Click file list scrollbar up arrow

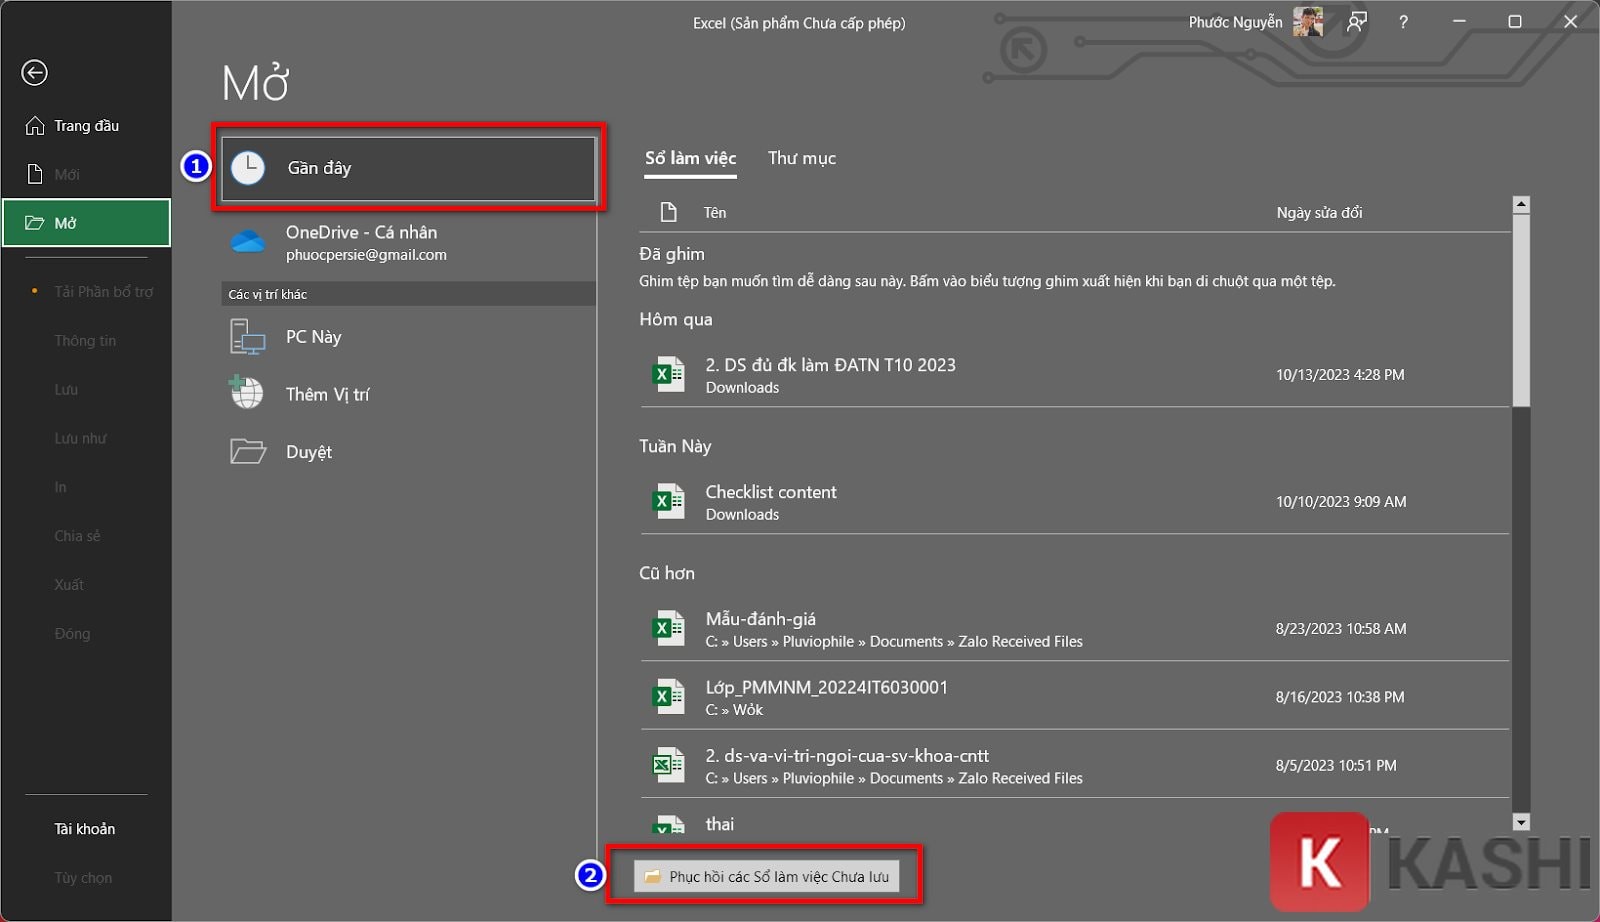click(1521, 204)
